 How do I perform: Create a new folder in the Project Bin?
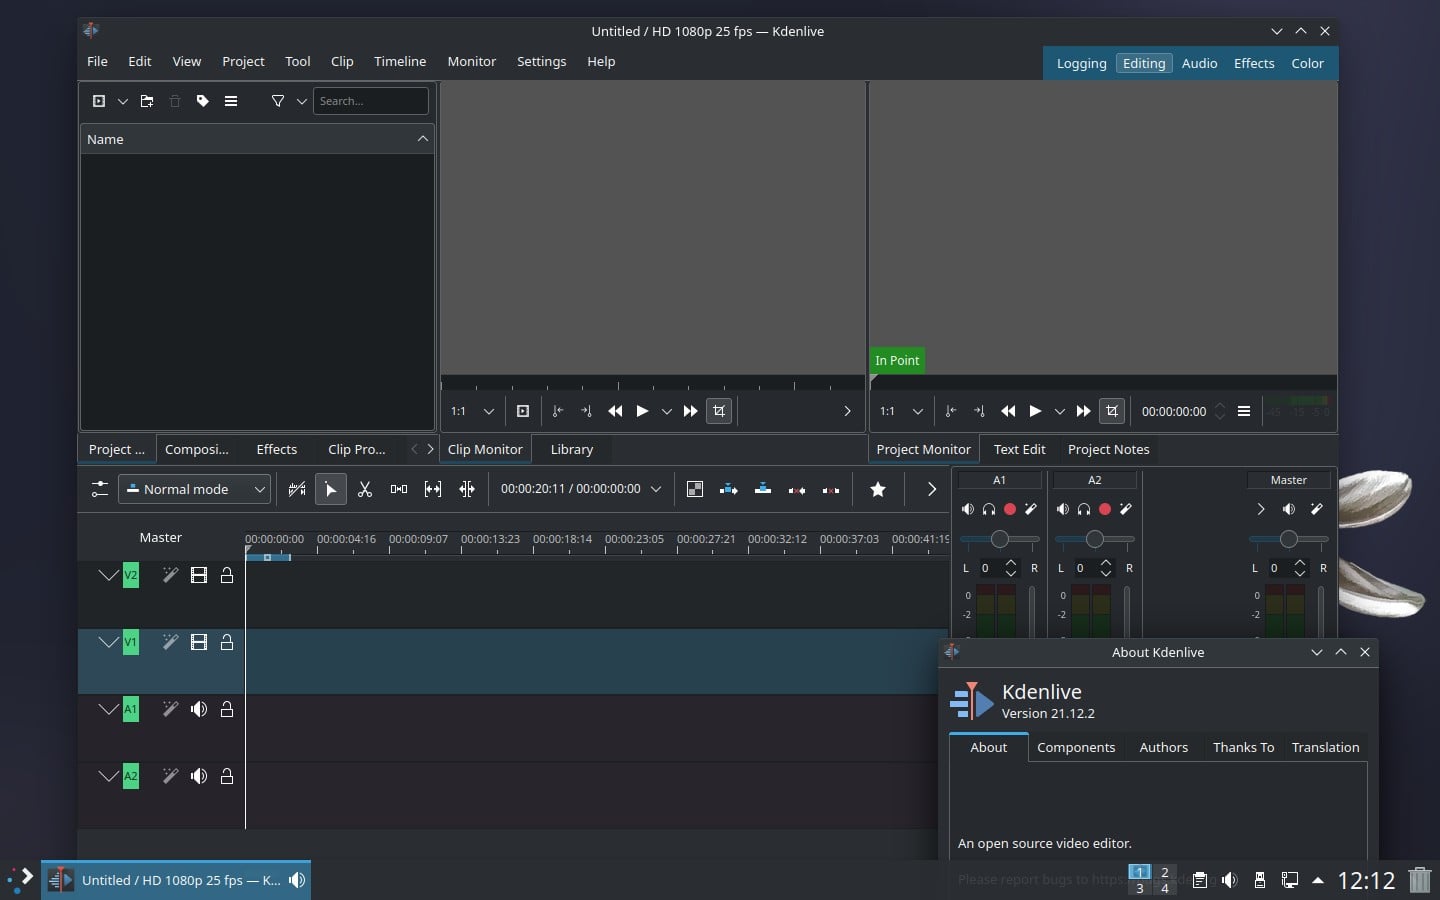(x=147, y=101)
